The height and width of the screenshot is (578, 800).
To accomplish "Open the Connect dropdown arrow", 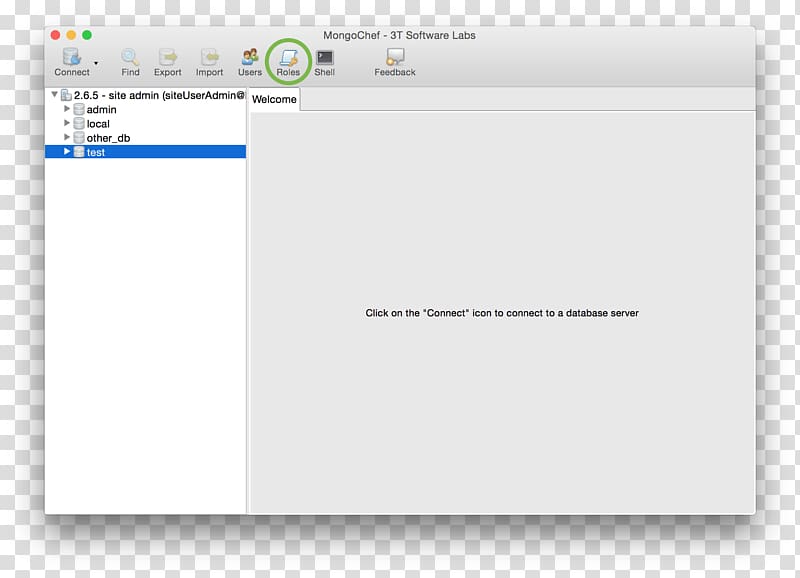I will point(96,63).
